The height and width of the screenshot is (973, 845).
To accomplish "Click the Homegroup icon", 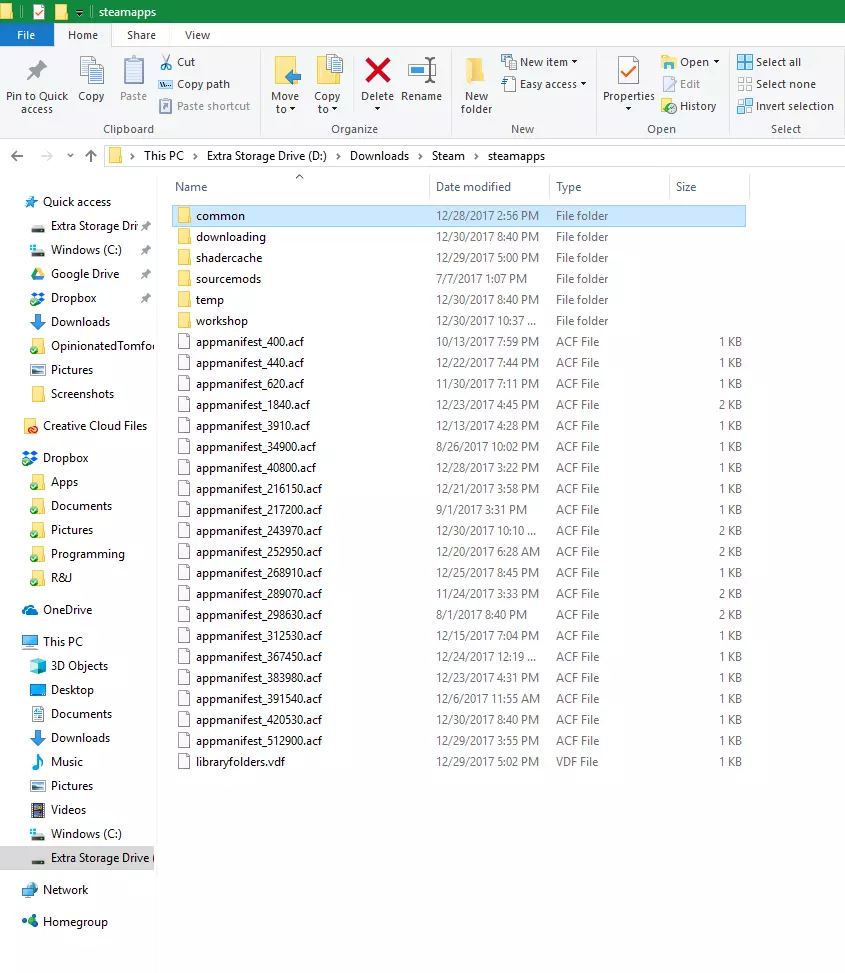I will (30, 921).
